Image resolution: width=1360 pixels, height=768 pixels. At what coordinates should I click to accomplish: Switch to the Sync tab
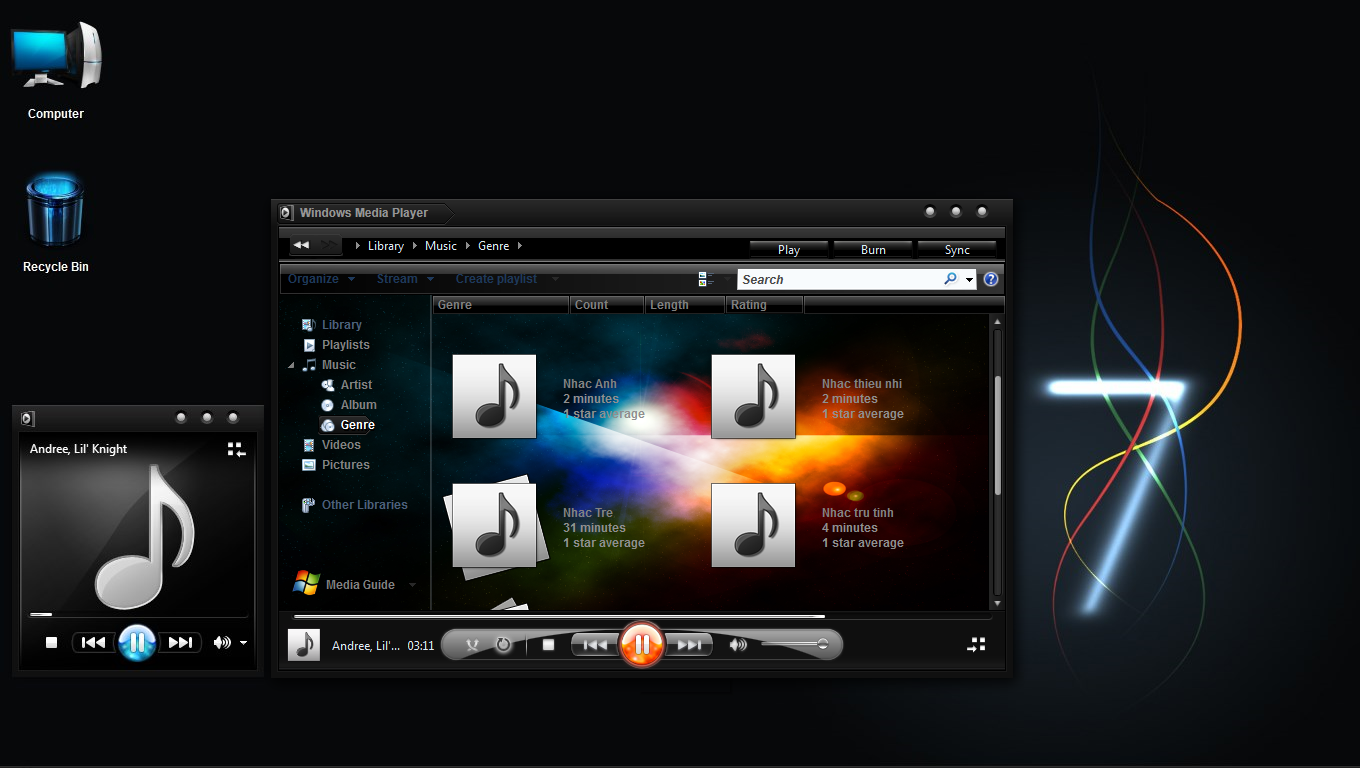click(957, 249)
